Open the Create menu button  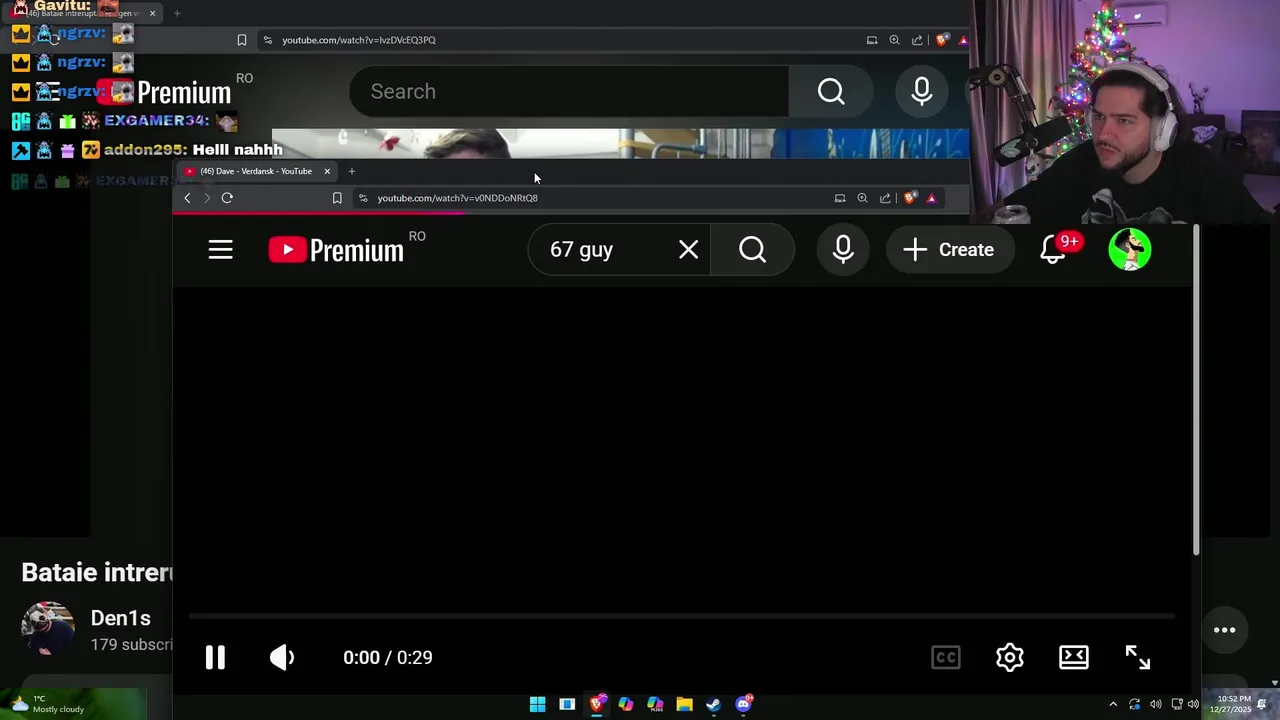pos(949,250)
